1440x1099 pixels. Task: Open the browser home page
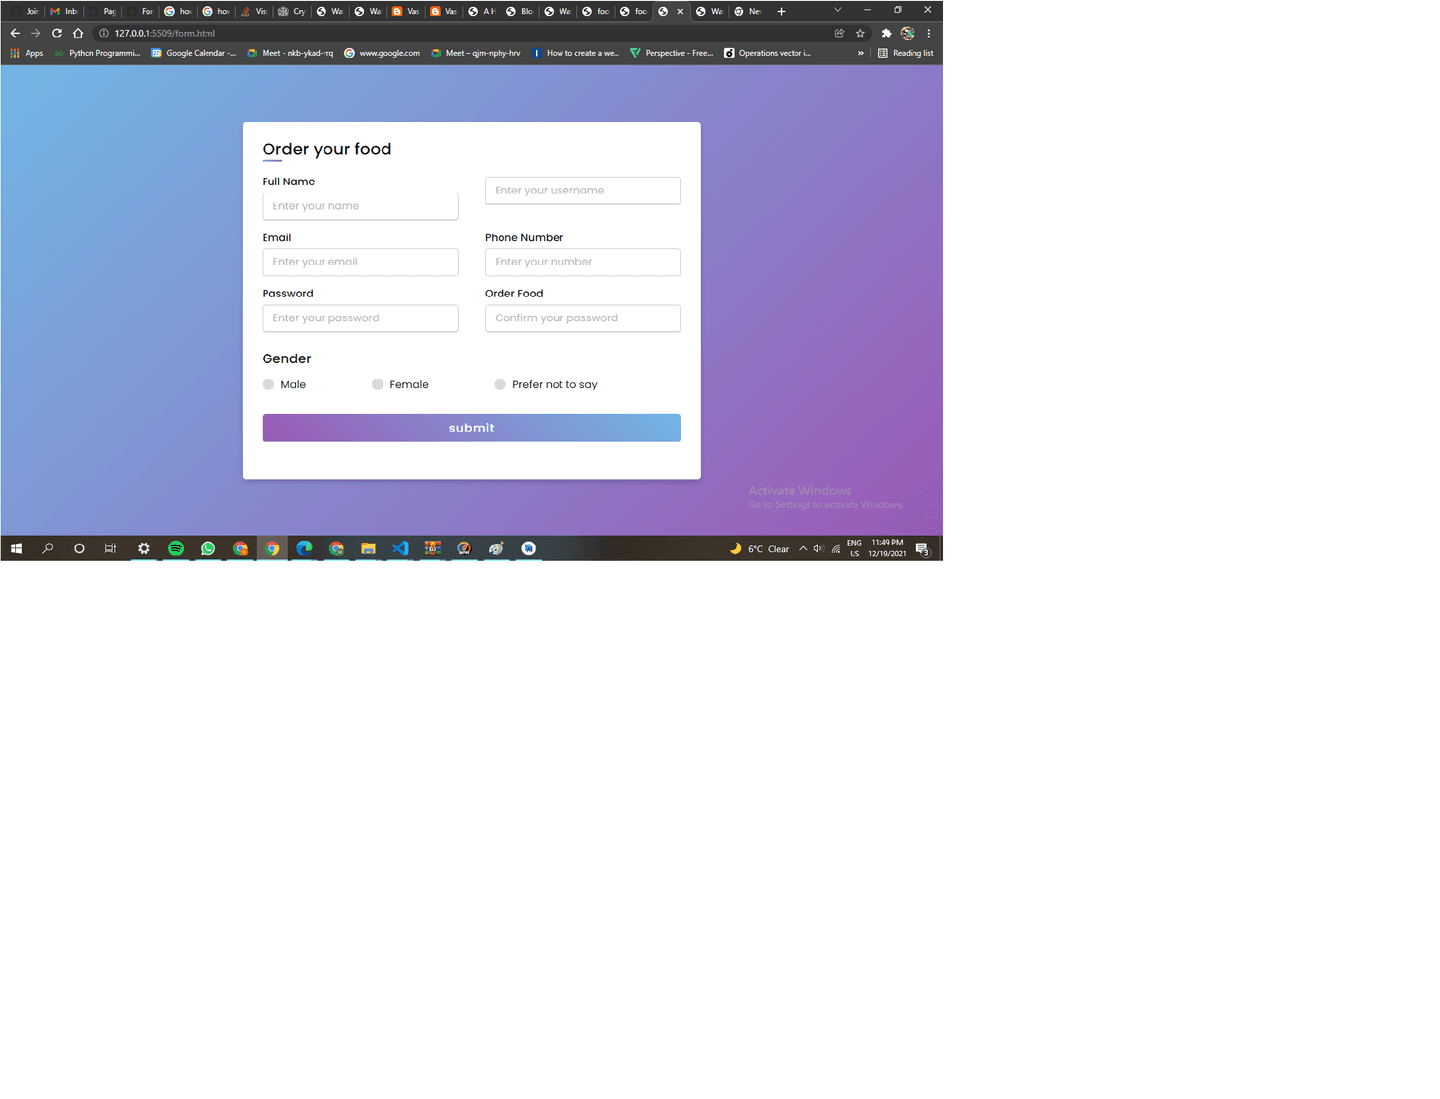click(78, 33)
